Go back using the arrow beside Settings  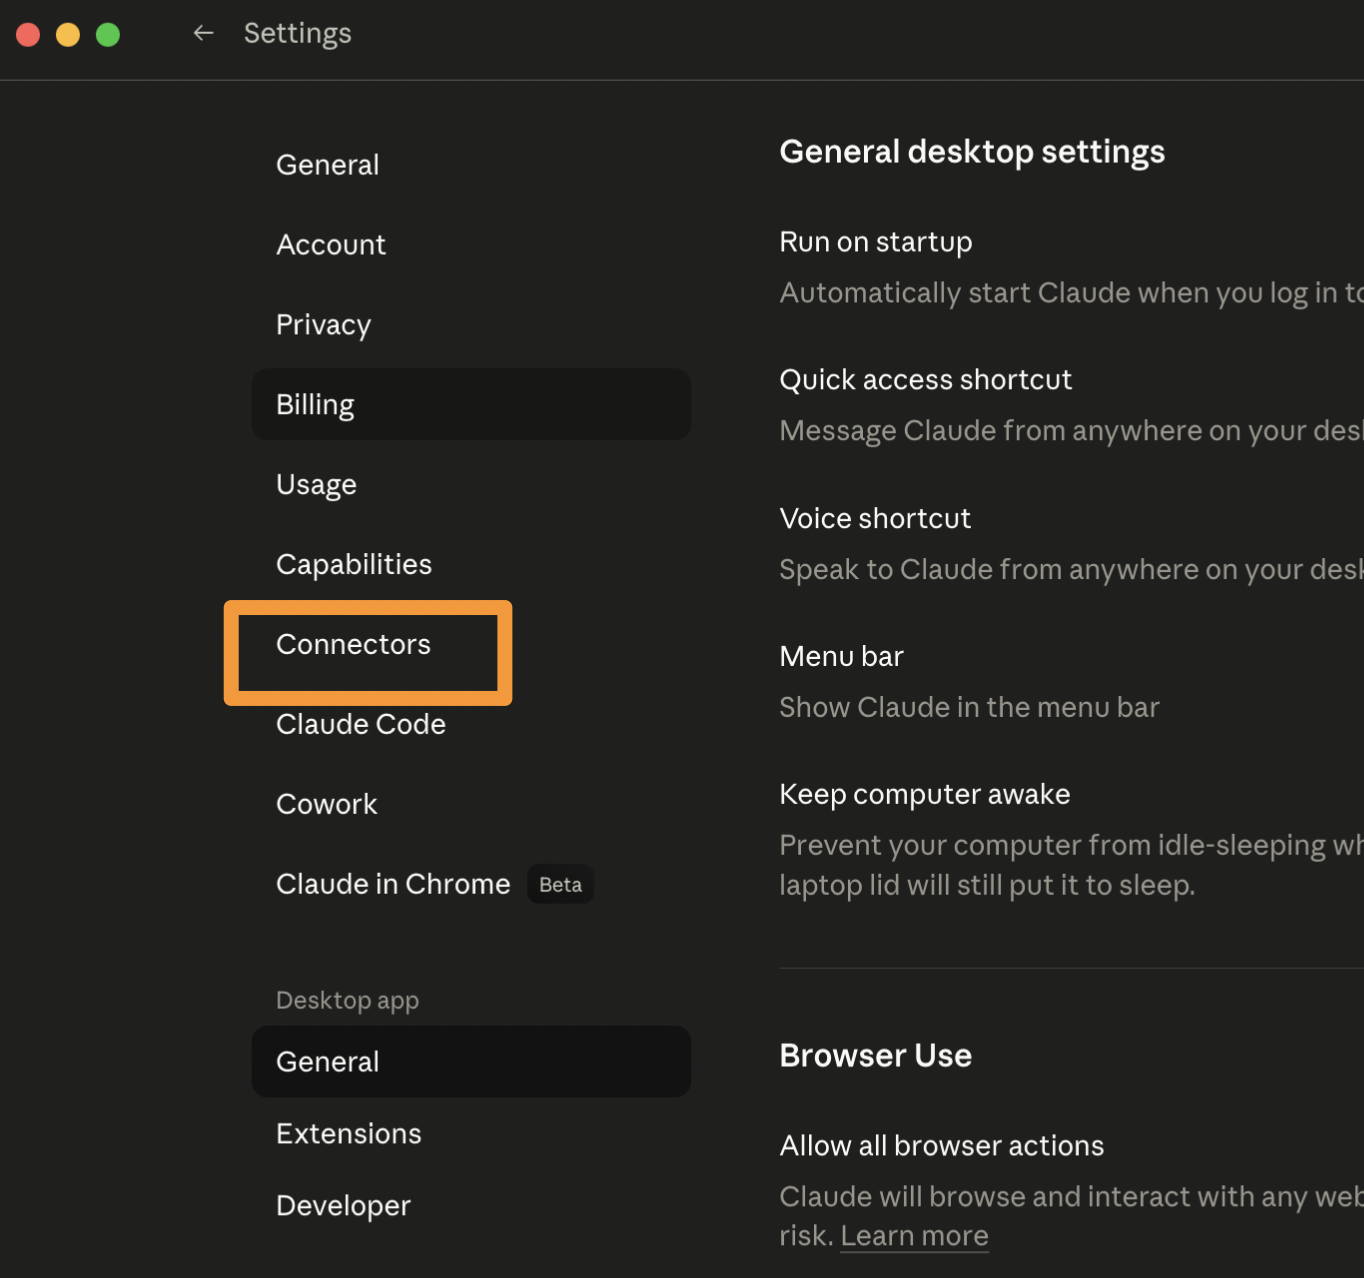203,33
